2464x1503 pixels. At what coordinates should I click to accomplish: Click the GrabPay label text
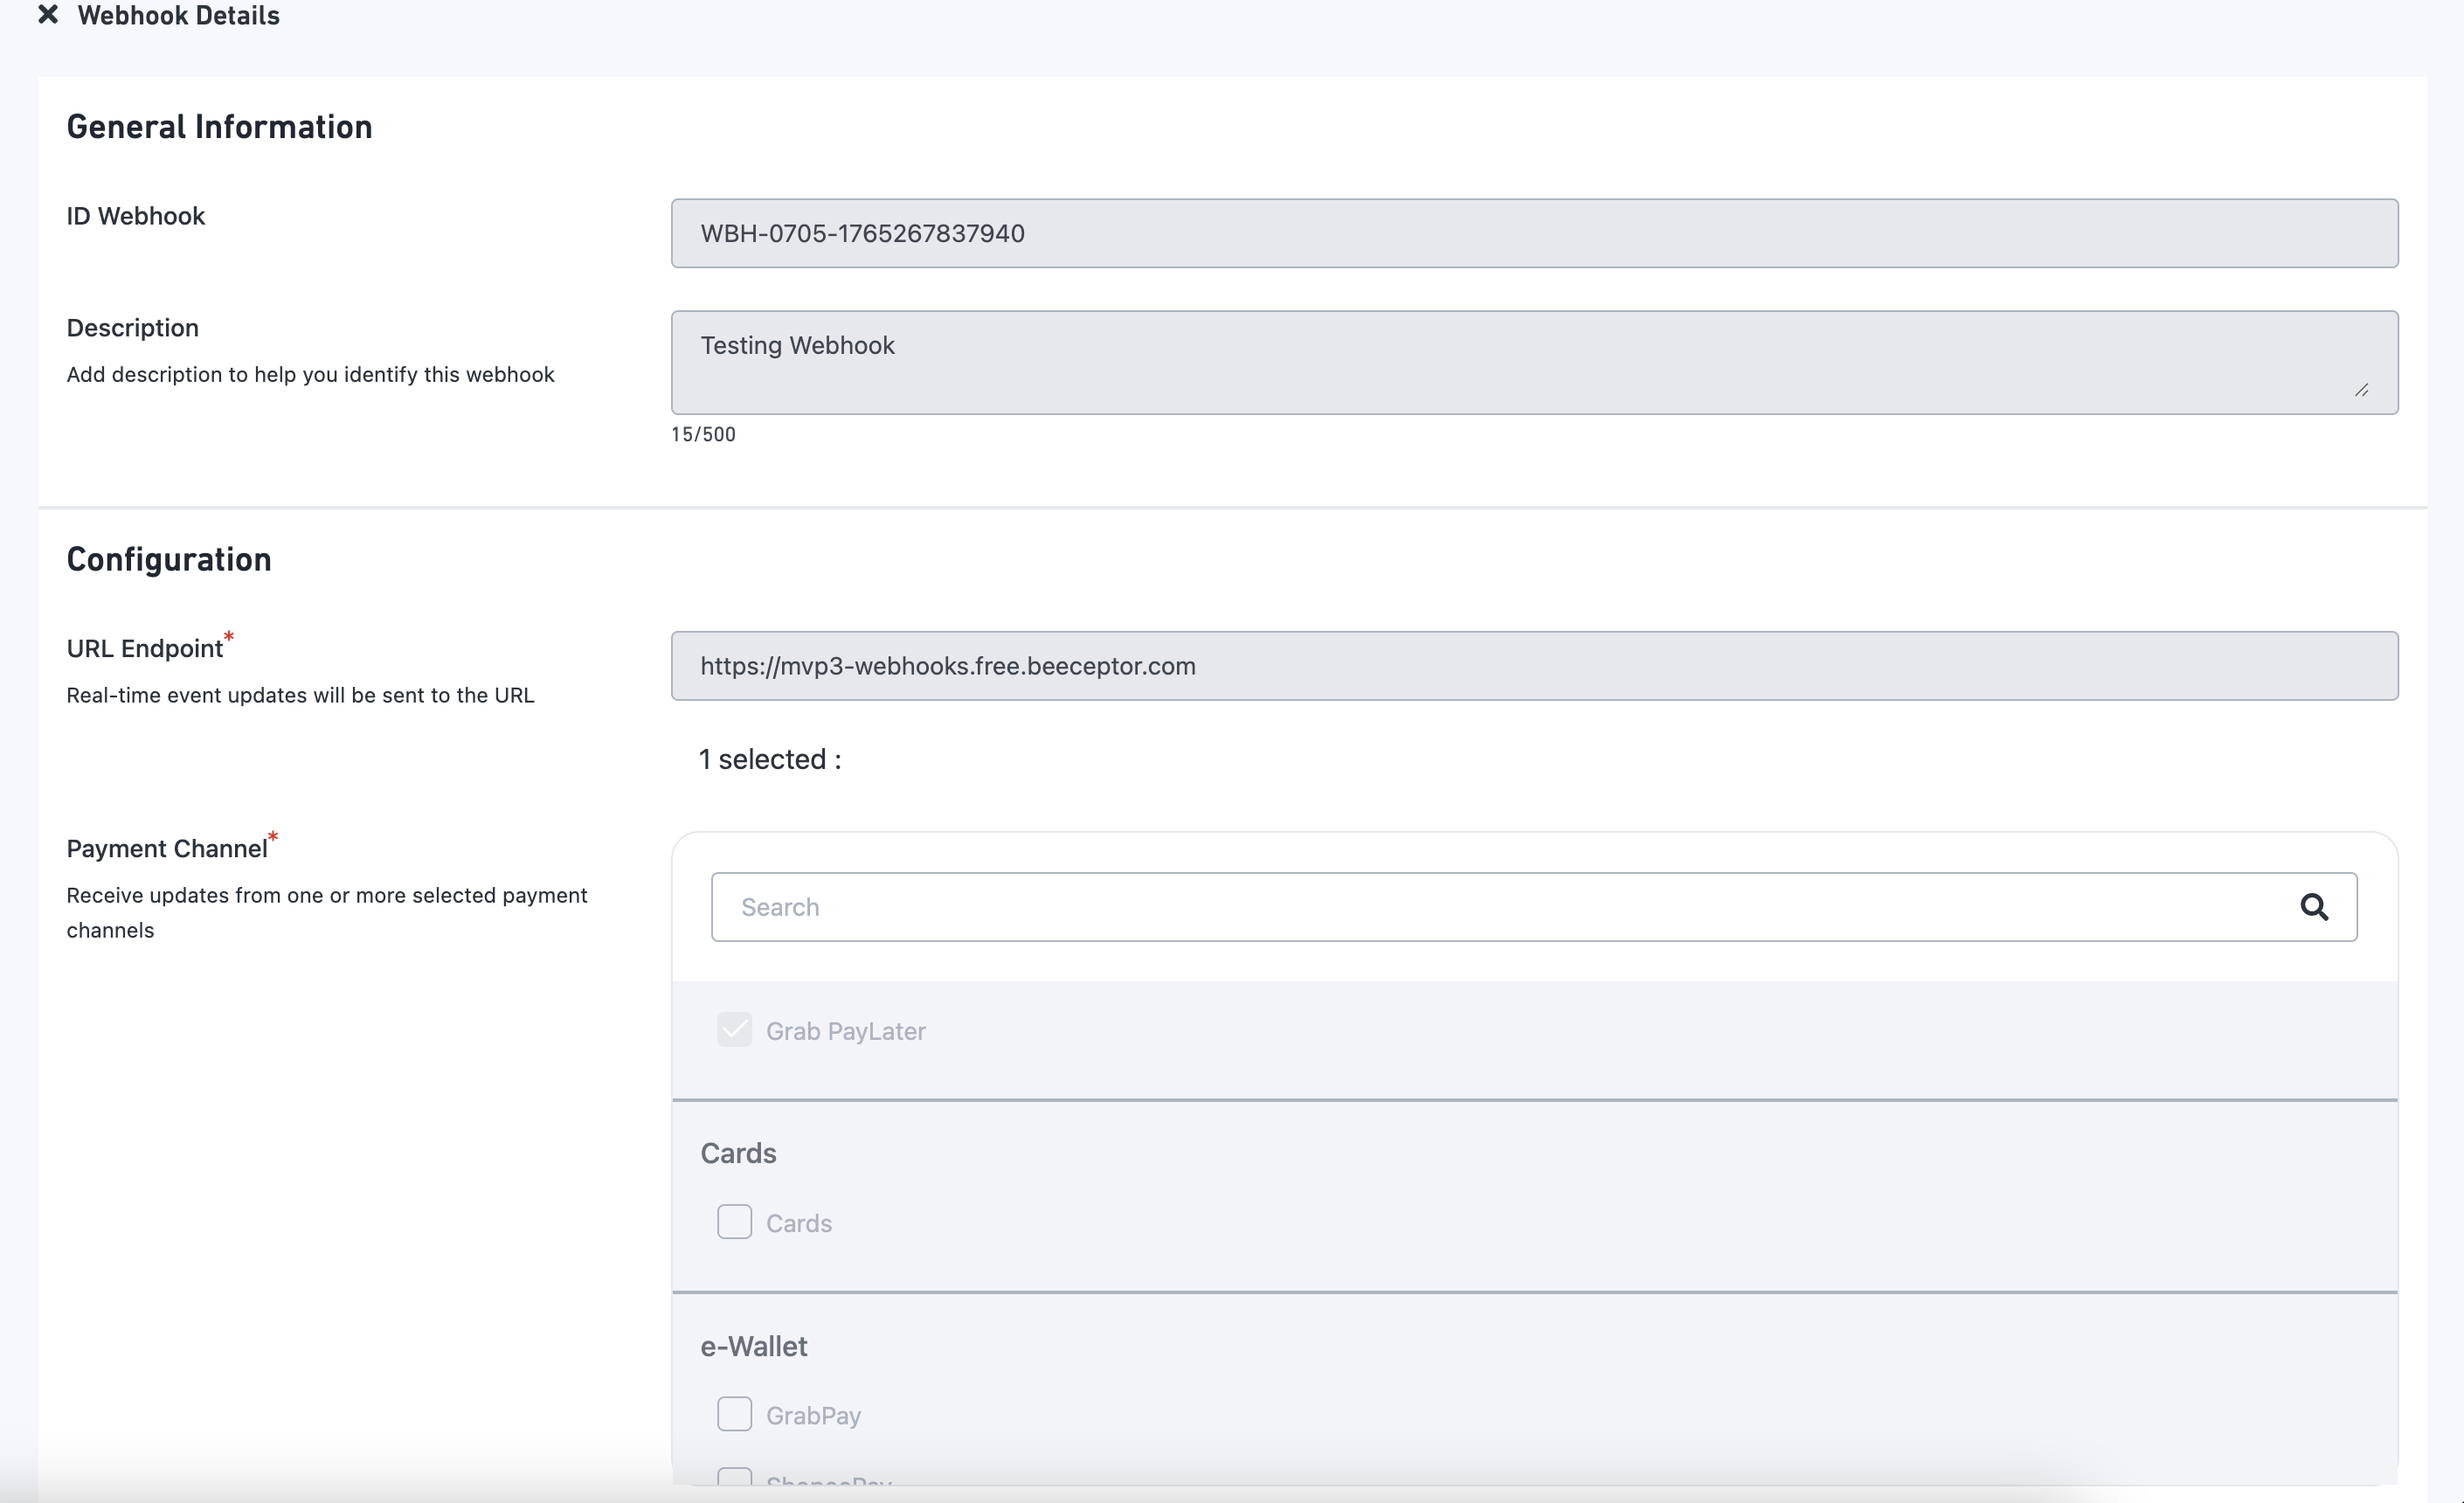pyautogui.click(x=813, y=1416)
